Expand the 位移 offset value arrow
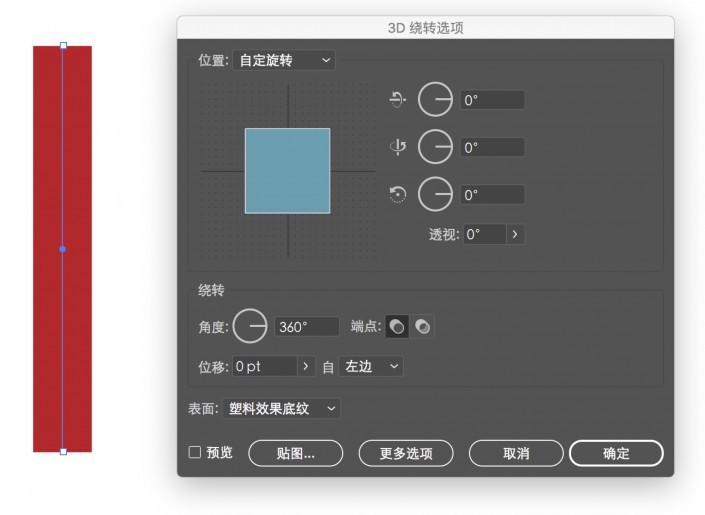The width and height of the screenshot is (705, 515). [306, 367]
